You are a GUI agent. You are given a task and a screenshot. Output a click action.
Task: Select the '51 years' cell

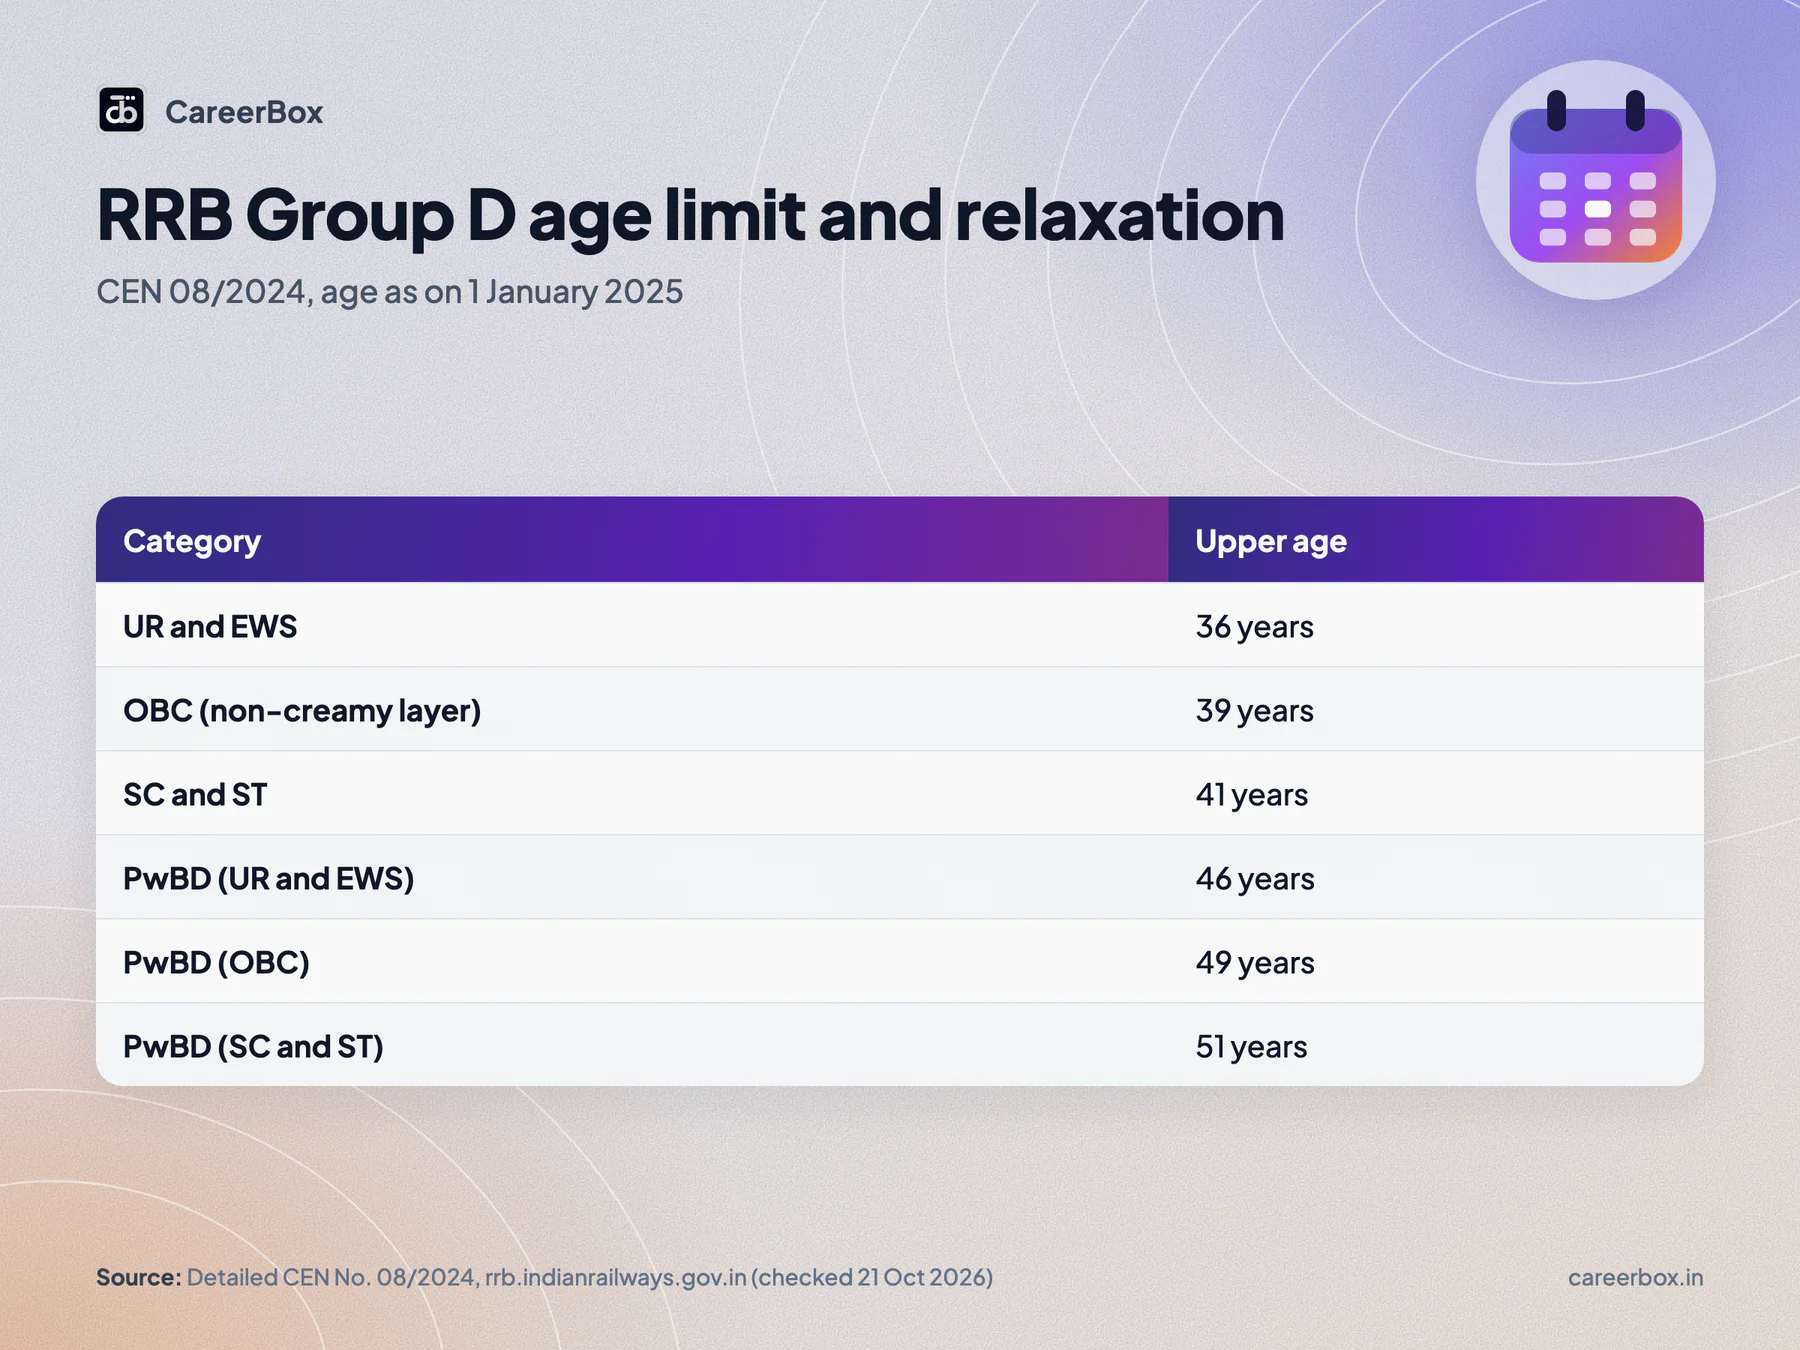1436,1046
